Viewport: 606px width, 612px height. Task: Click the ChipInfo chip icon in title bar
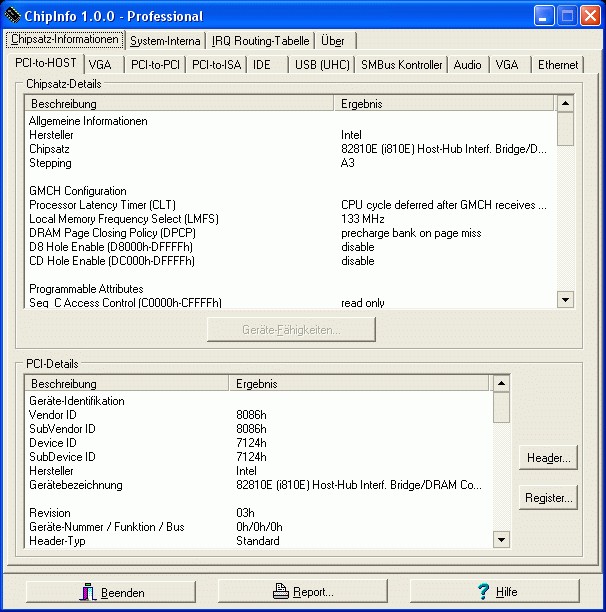(x=12, y=16)
